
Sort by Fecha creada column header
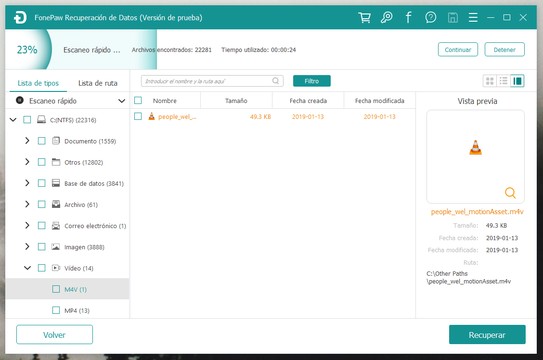308,100
